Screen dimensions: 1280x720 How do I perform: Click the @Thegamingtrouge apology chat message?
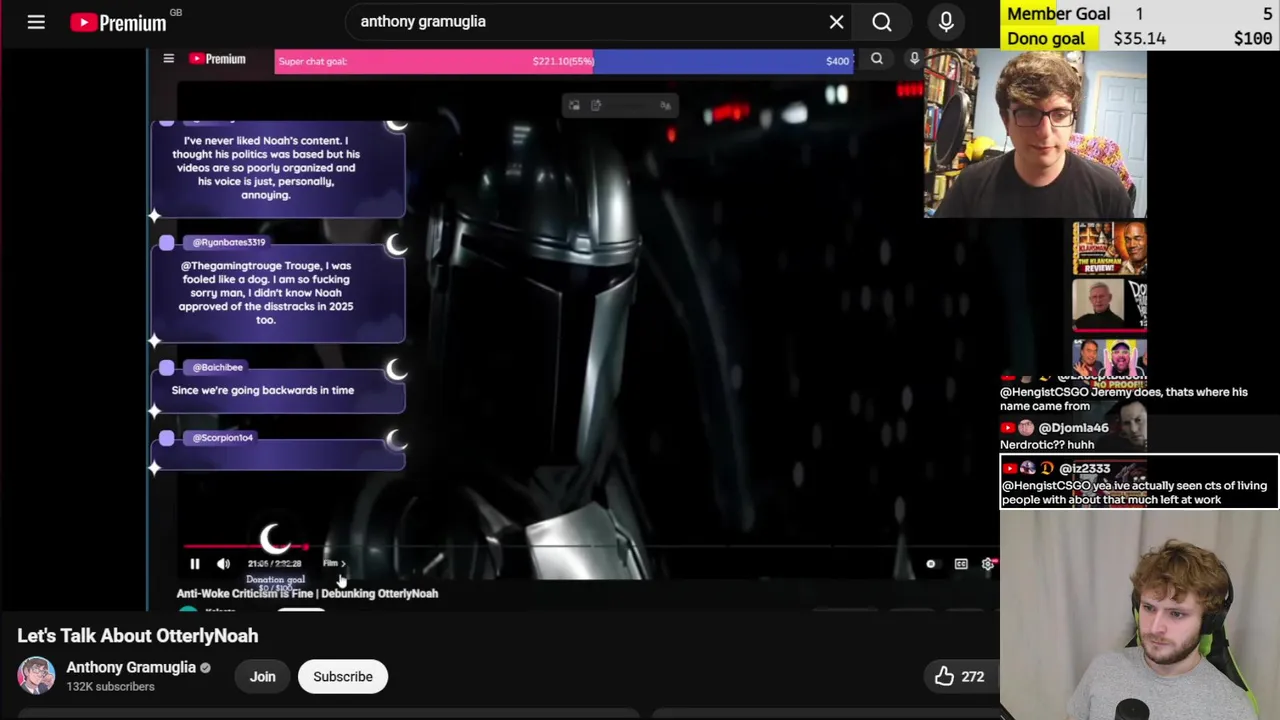coord(266,292)
